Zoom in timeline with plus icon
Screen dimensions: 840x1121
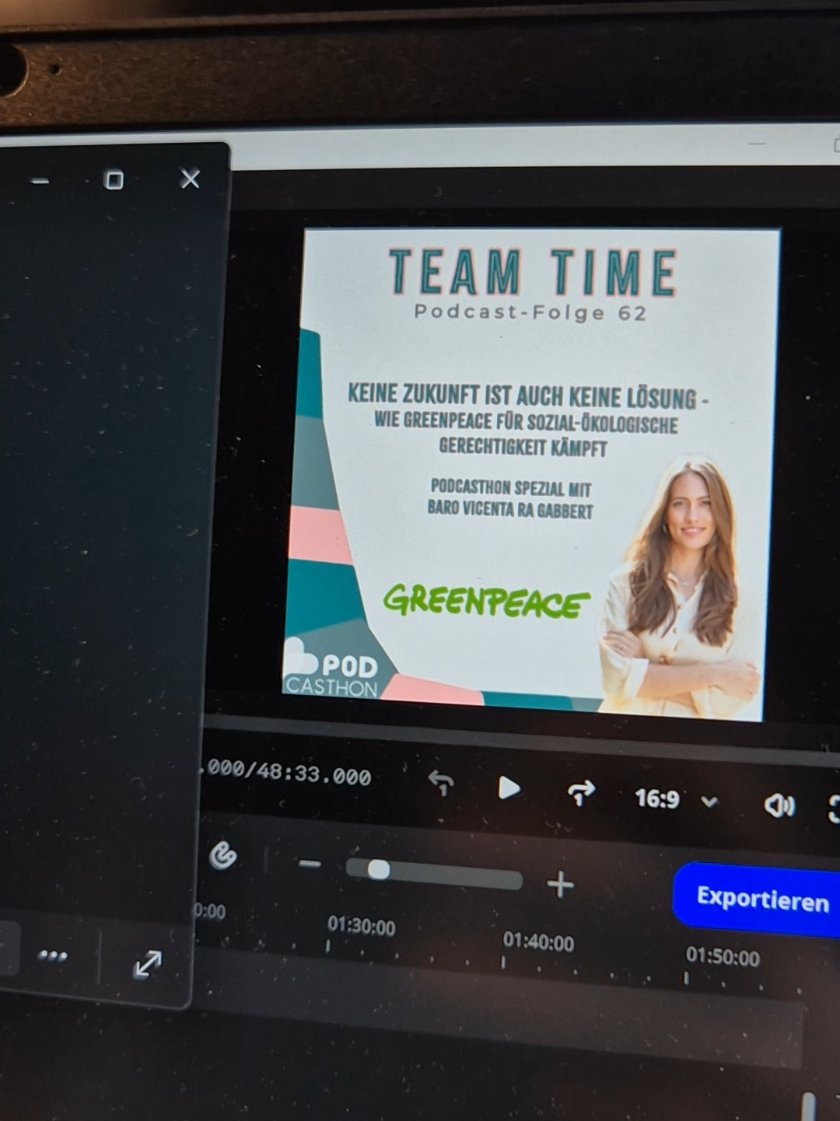tap(560, 884)
